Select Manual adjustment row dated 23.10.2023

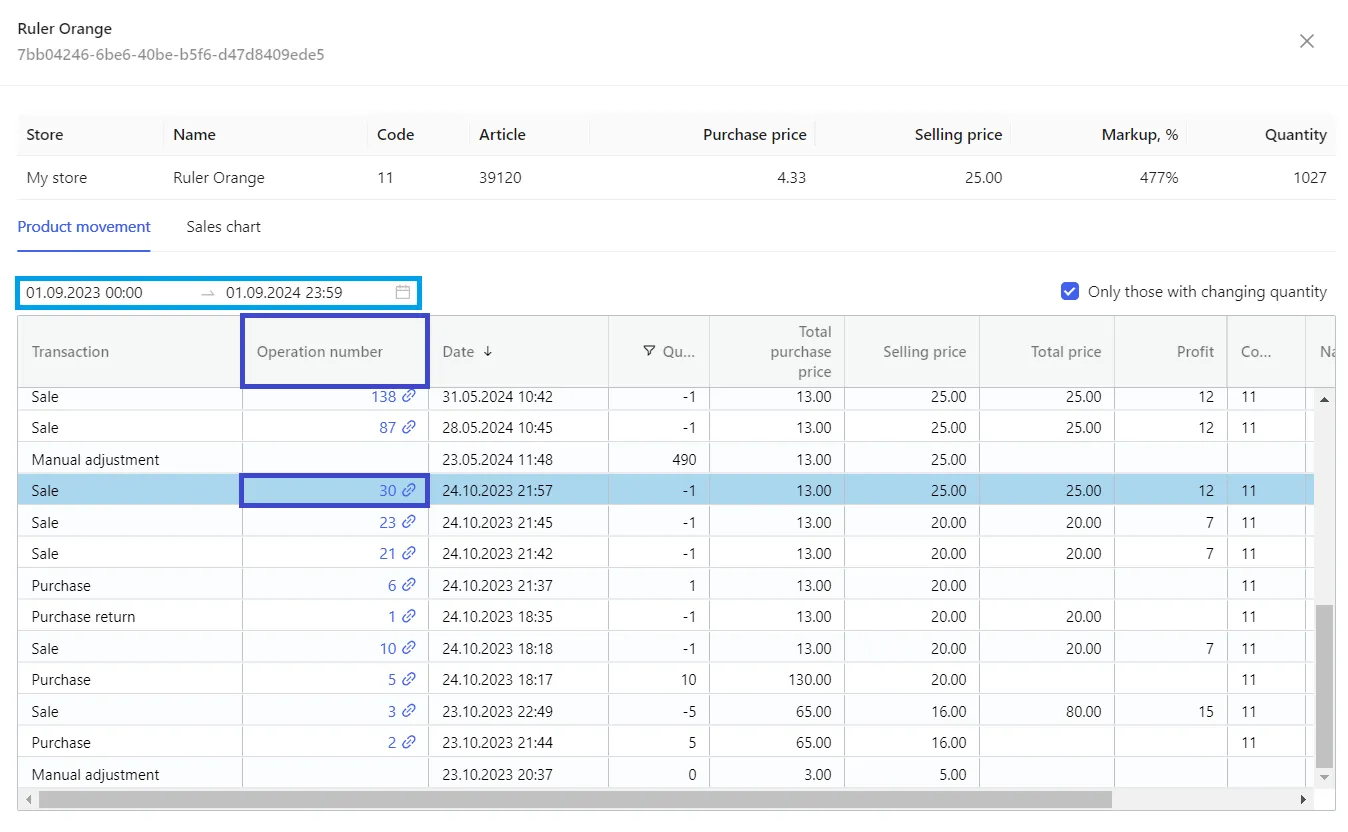[665, 774]
